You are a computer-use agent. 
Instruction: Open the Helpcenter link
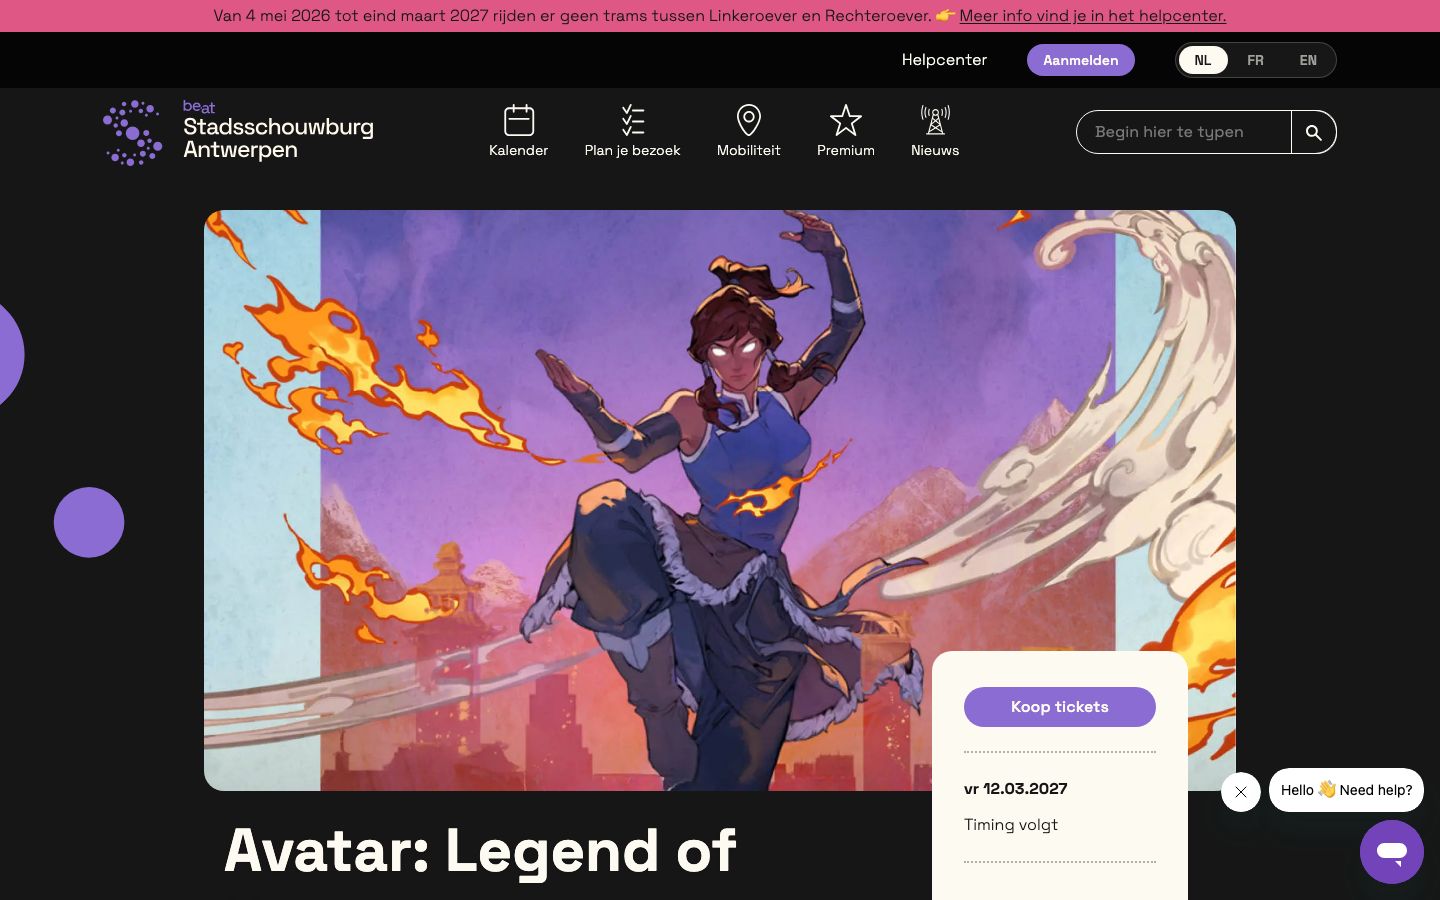(x=944, y=60)
